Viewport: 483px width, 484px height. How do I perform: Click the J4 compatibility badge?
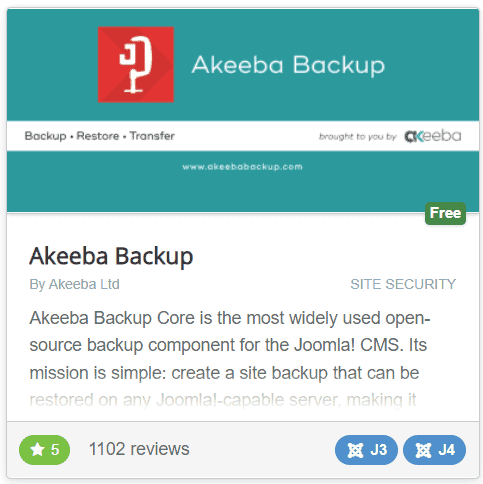(x=434, y=450)
